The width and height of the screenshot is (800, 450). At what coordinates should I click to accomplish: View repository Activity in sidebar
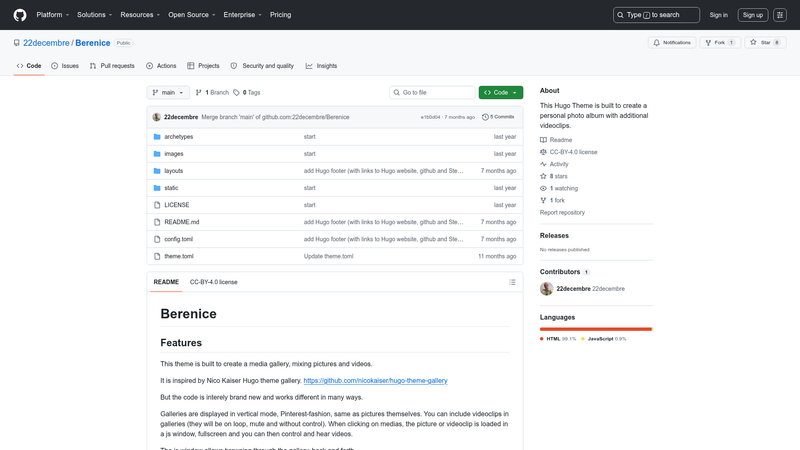554,164
